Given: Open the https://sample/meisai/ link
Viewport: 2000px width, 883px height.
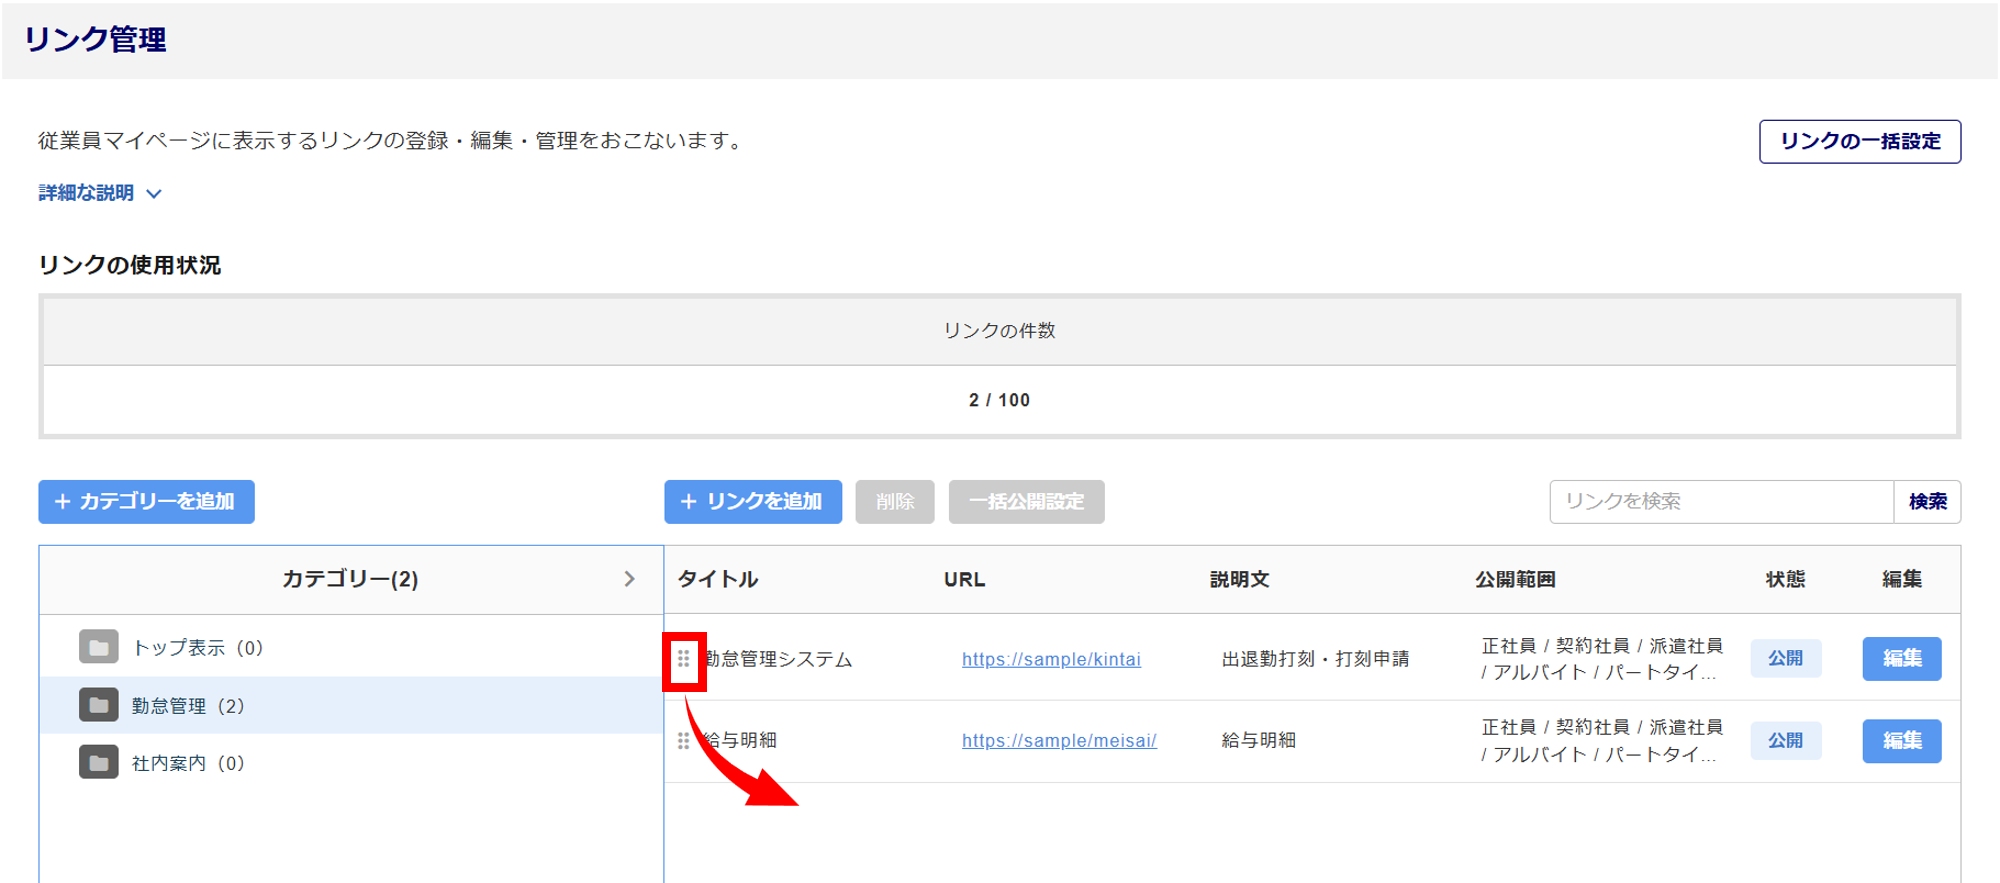Looking at the screenshot, I should [1059, 741].
